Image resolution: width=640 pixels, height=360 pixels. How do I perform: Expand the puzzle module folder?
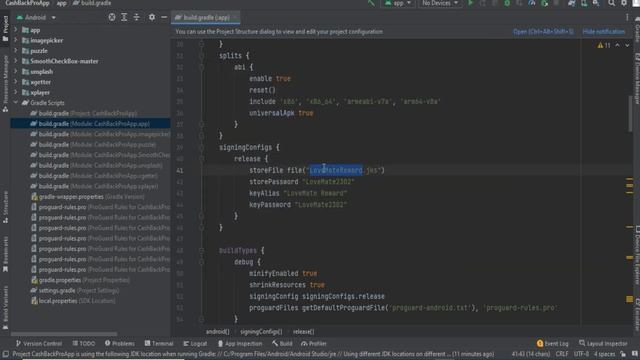(16, 51)
